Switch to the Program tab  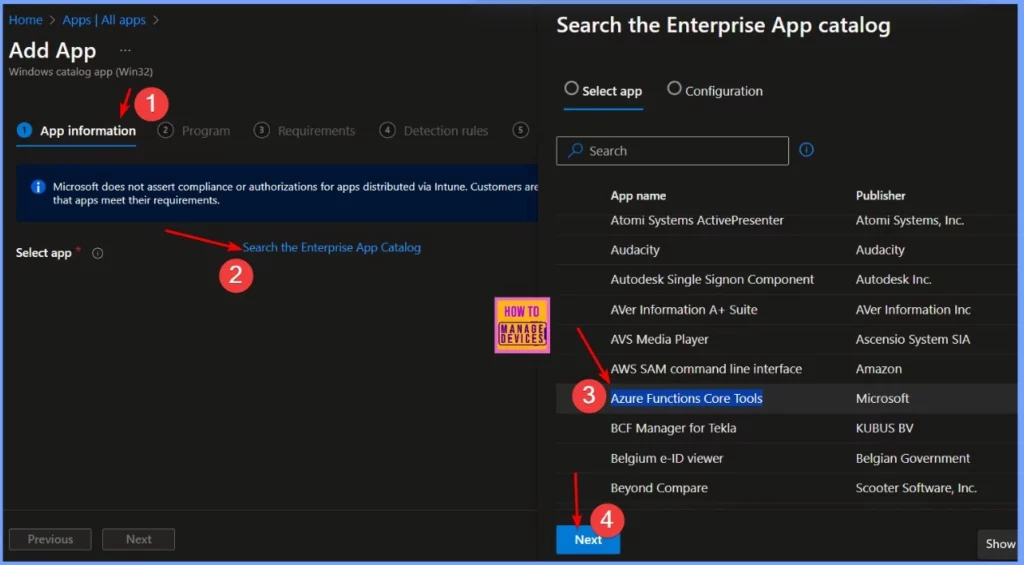(x=194, y=131)
